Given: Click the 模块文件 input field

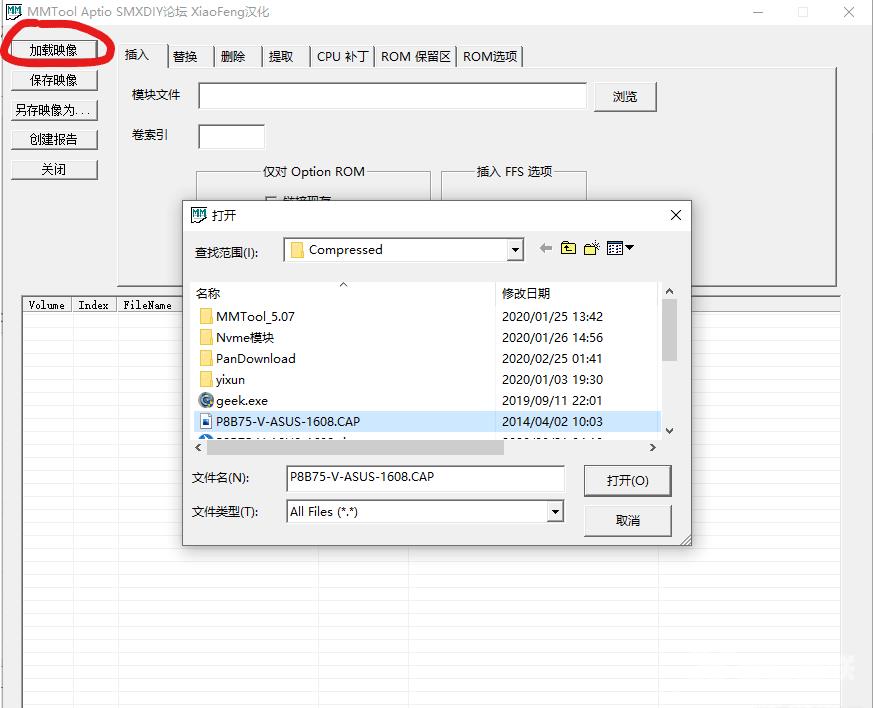Looking at the screenshot, I should [393, 96].
